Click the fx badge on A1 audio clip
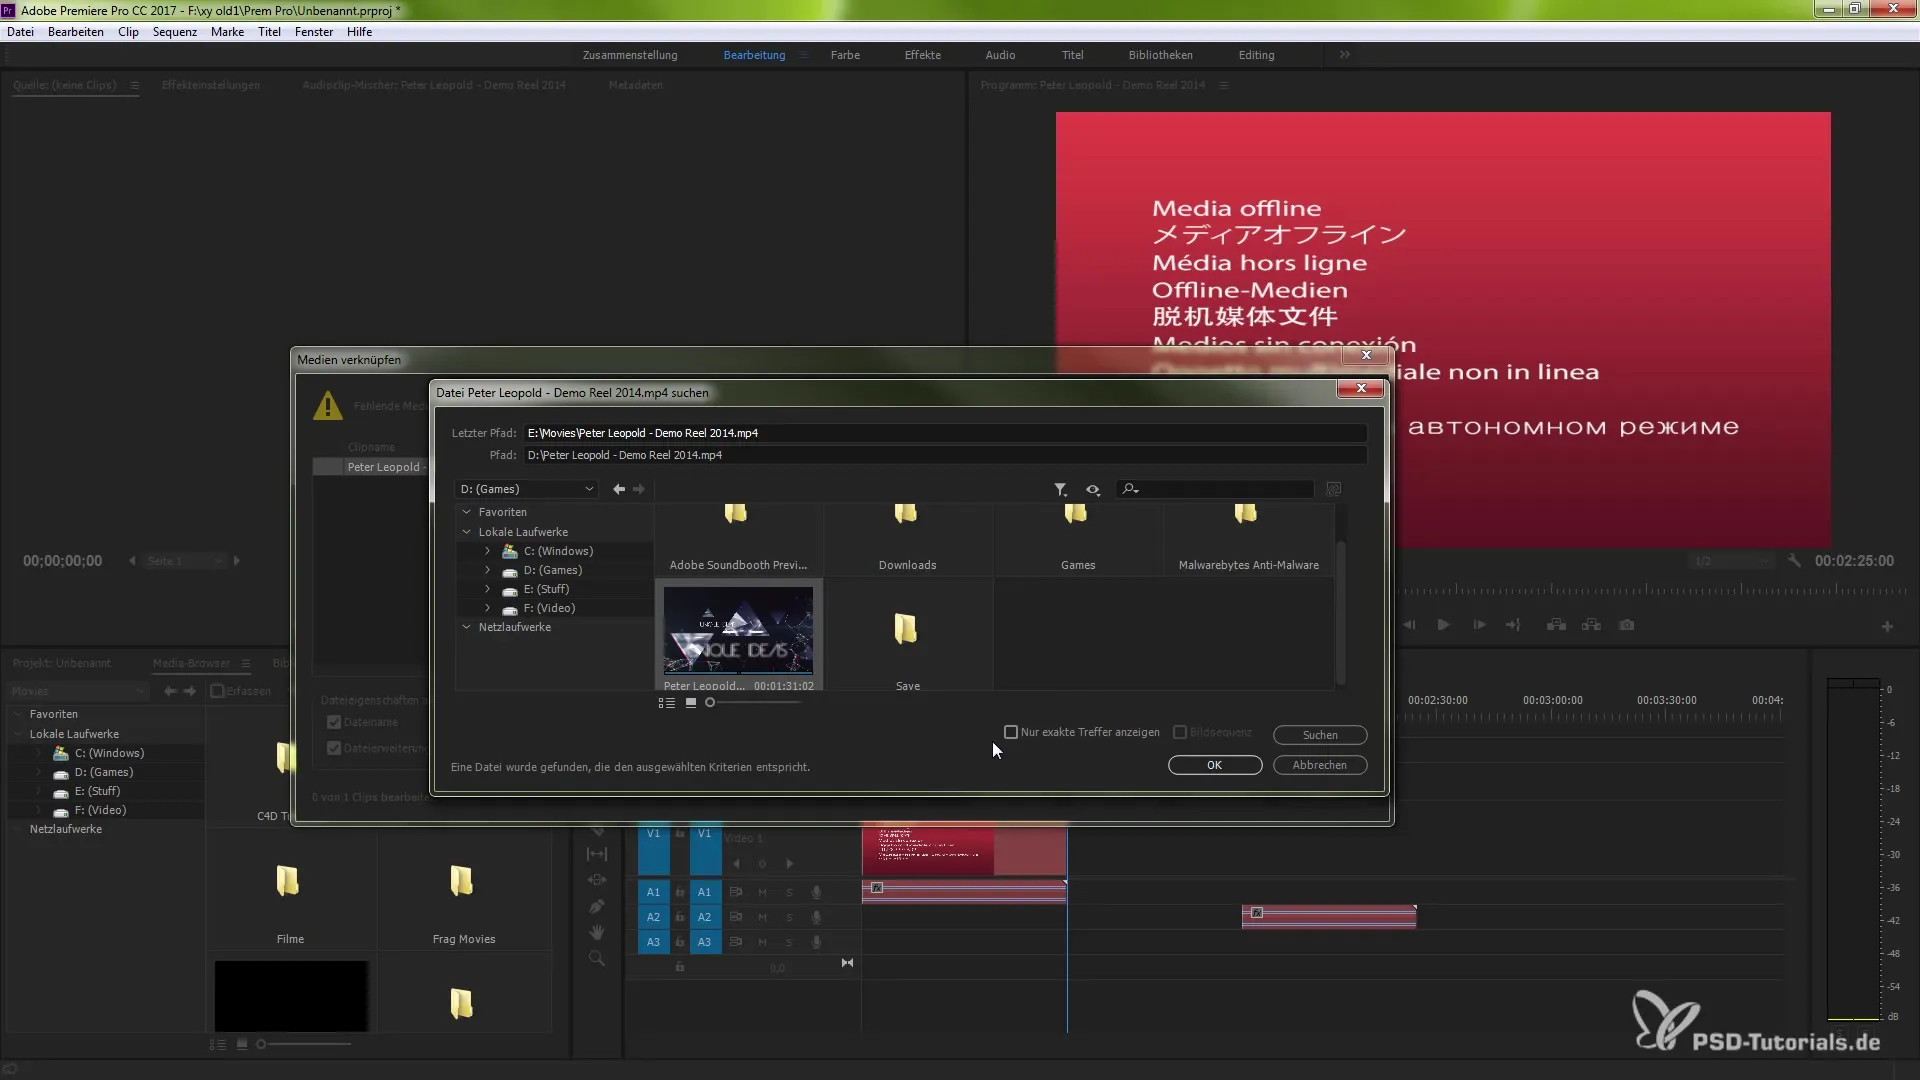The width and height of the screenshot is (1920, 1080). click(x=877, y=888)
